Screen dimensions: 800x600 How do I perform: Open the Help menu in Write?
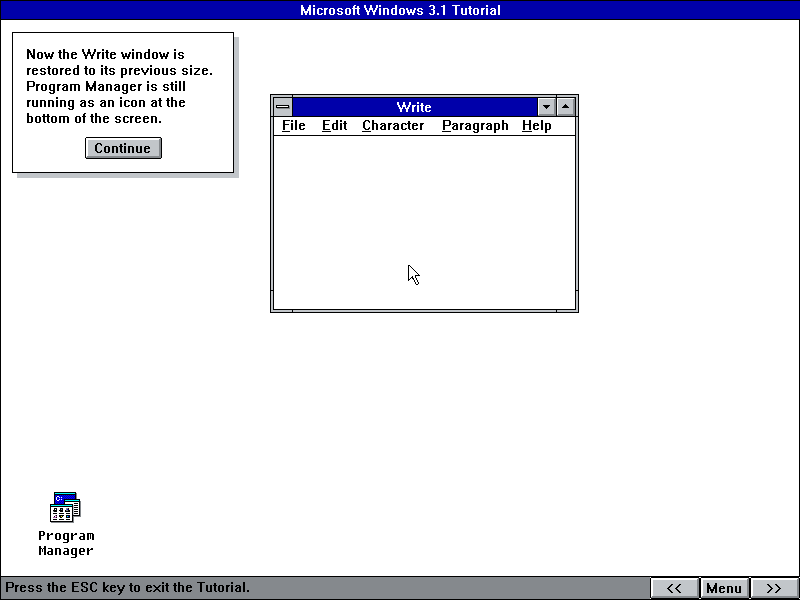click(x=536, y=126)
